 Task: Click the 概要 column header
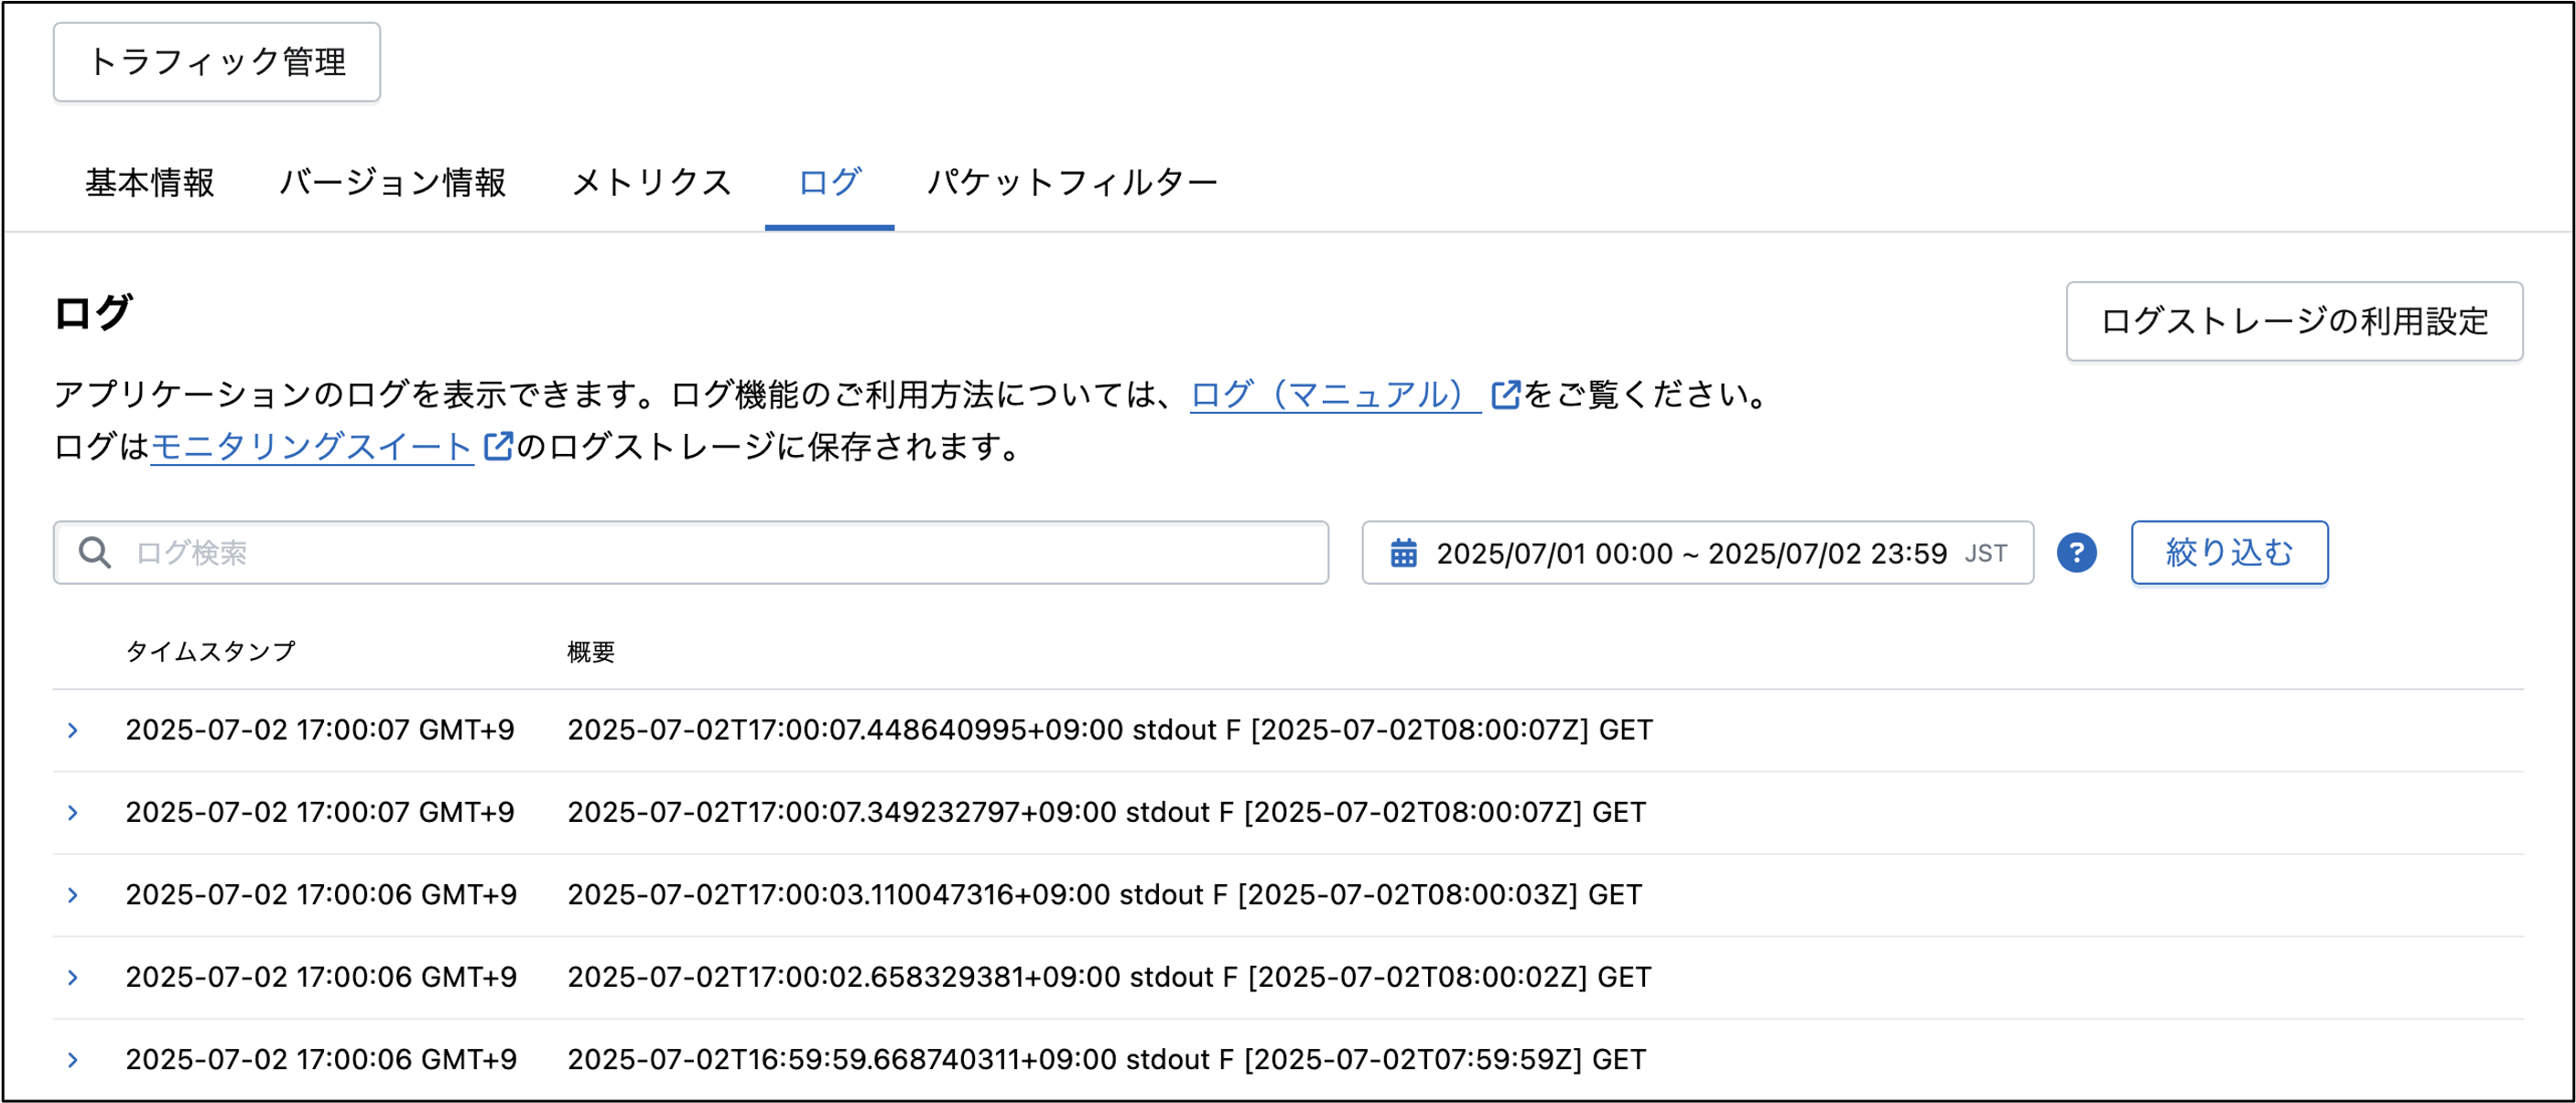(x=591, y=651)
